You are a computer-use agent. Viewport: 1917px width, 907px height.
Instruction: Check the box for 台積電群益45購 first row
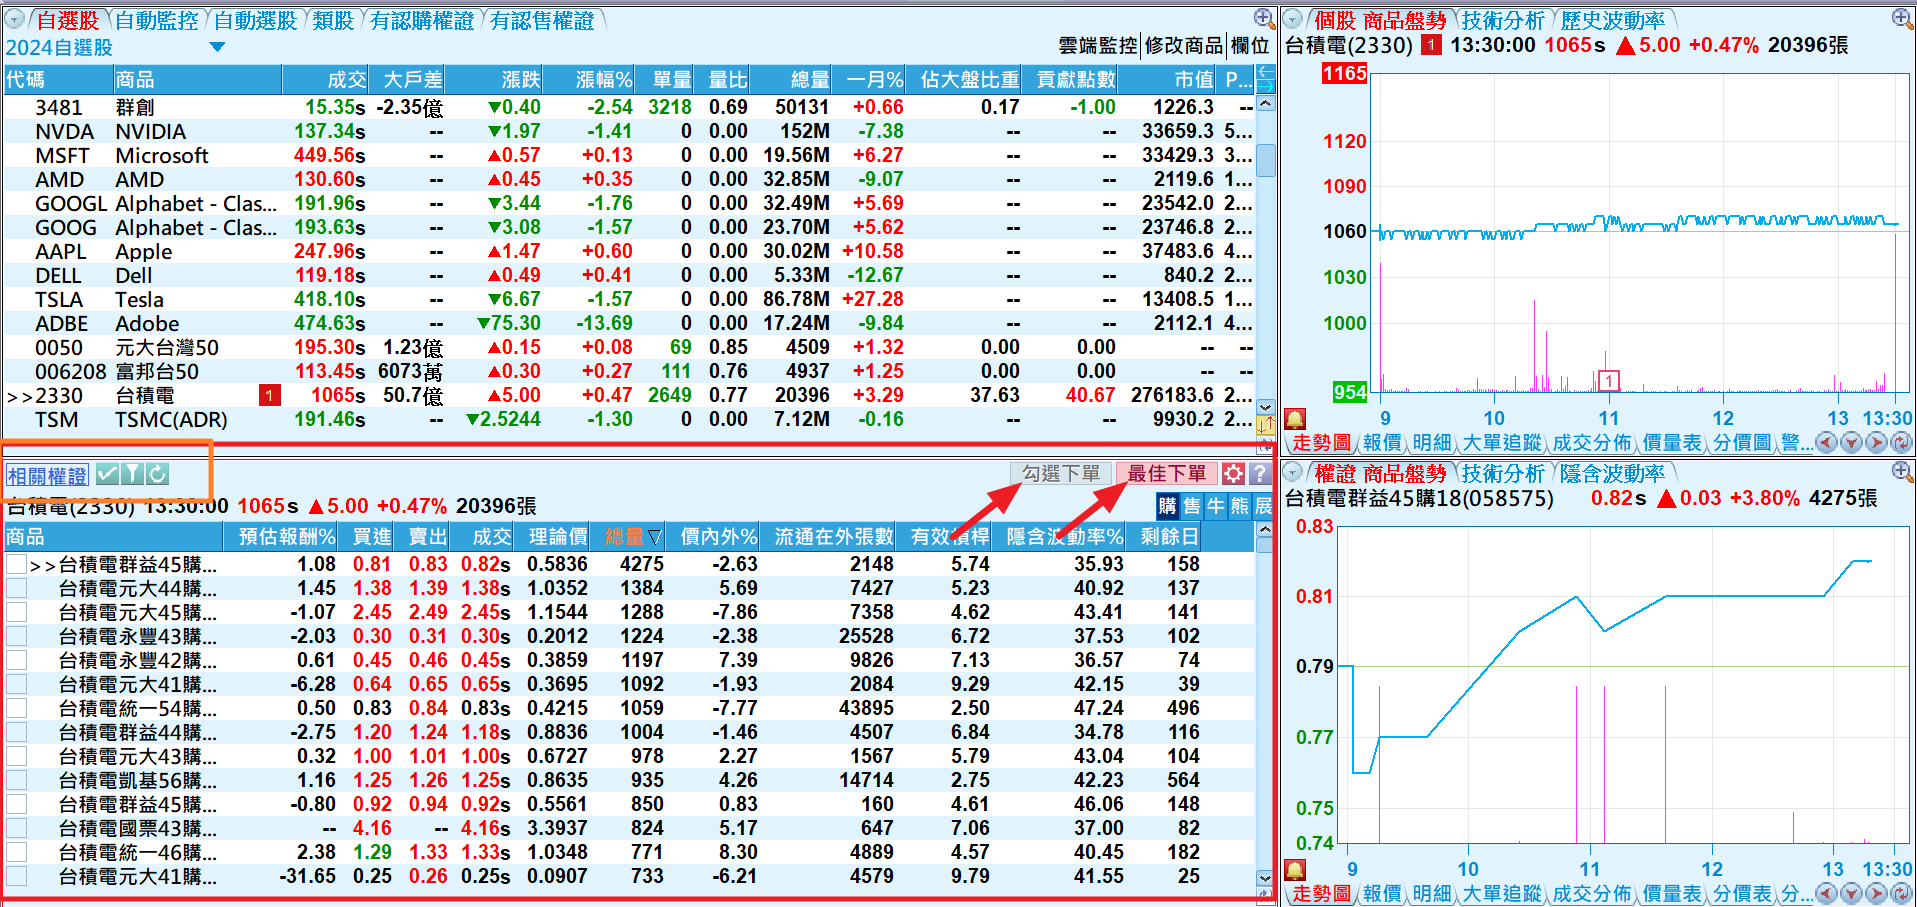tap(16, 565)
